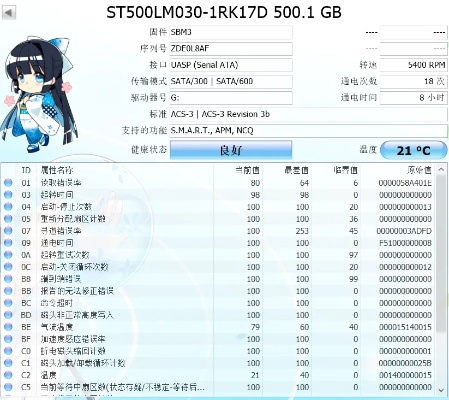Select the 磁头非正常高度写入 attribute name
The width and height of the screenshot is (449, 400).
click(77, 315)
